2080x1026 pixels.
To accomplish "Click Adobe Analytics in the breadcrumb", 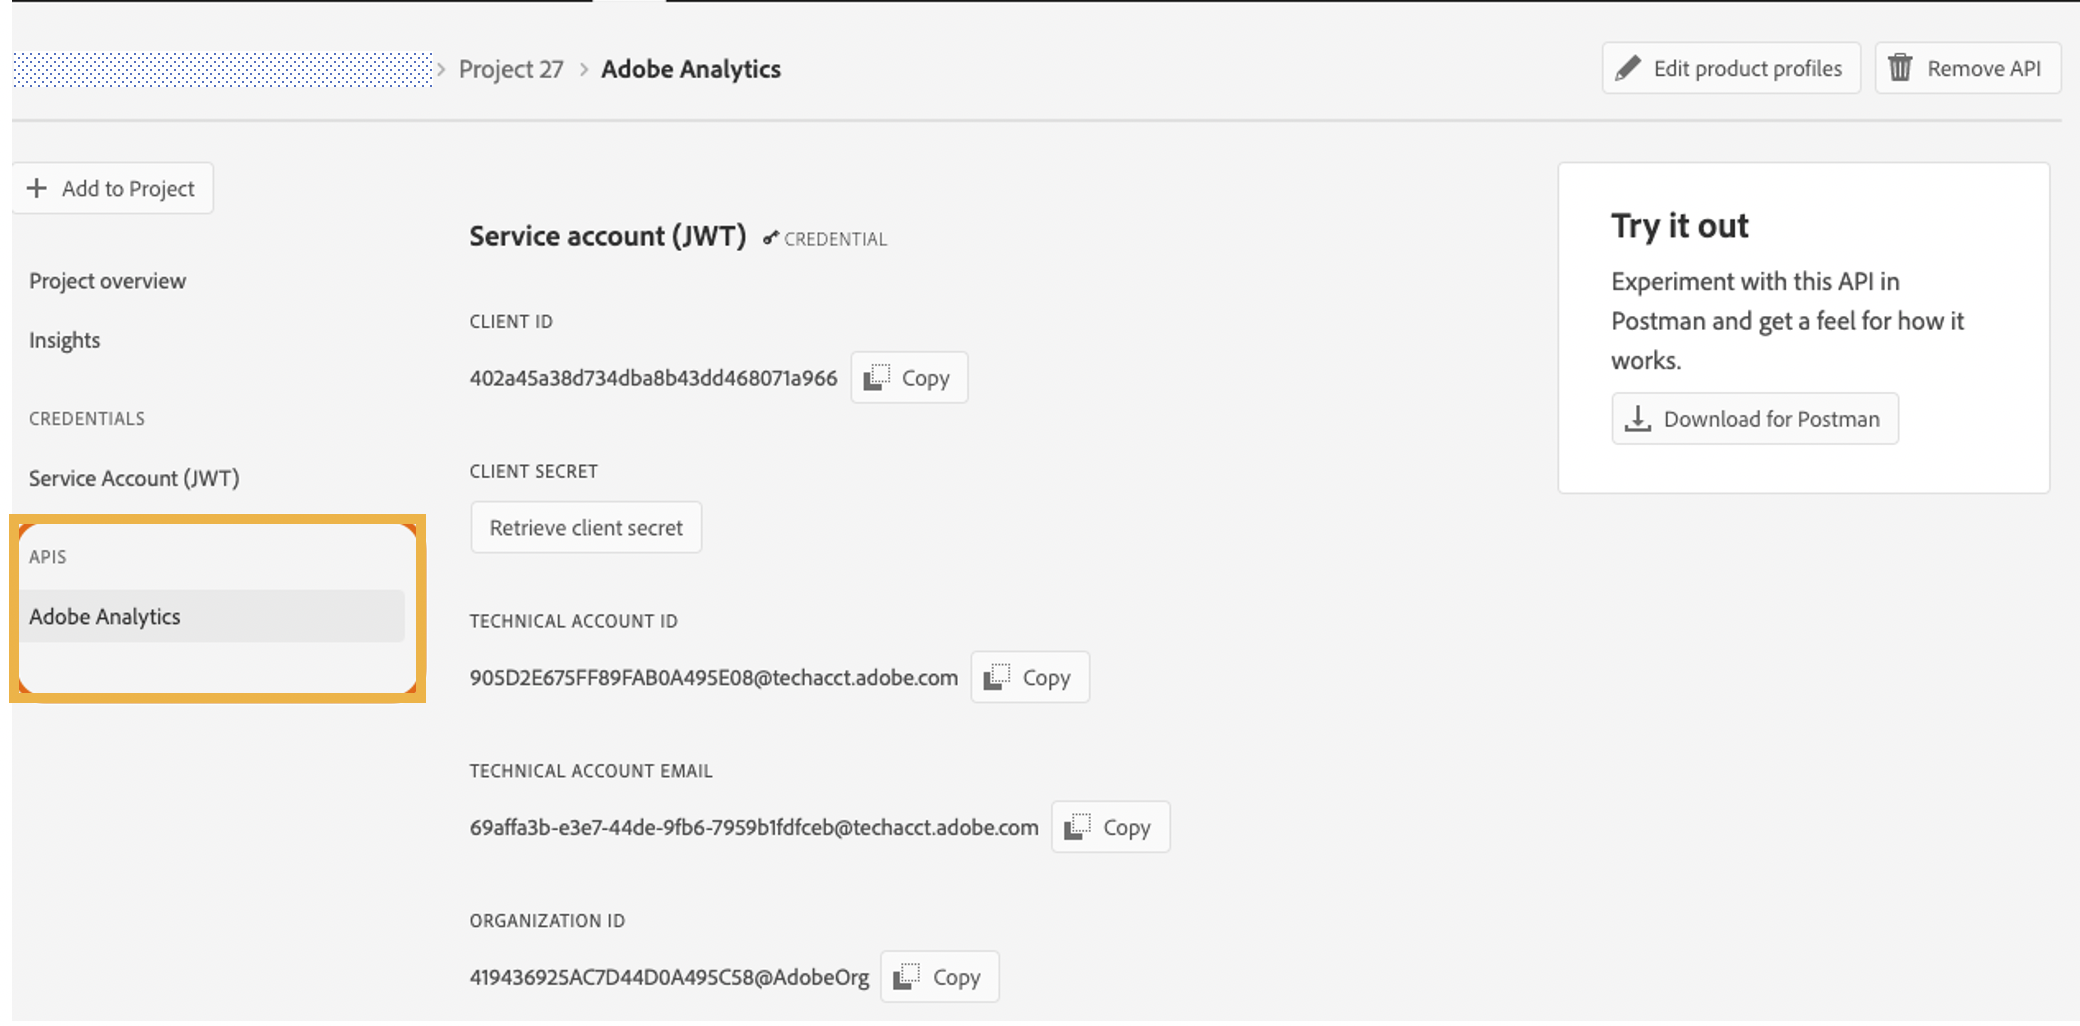I will pyautogui.click(x=691, y=69).
